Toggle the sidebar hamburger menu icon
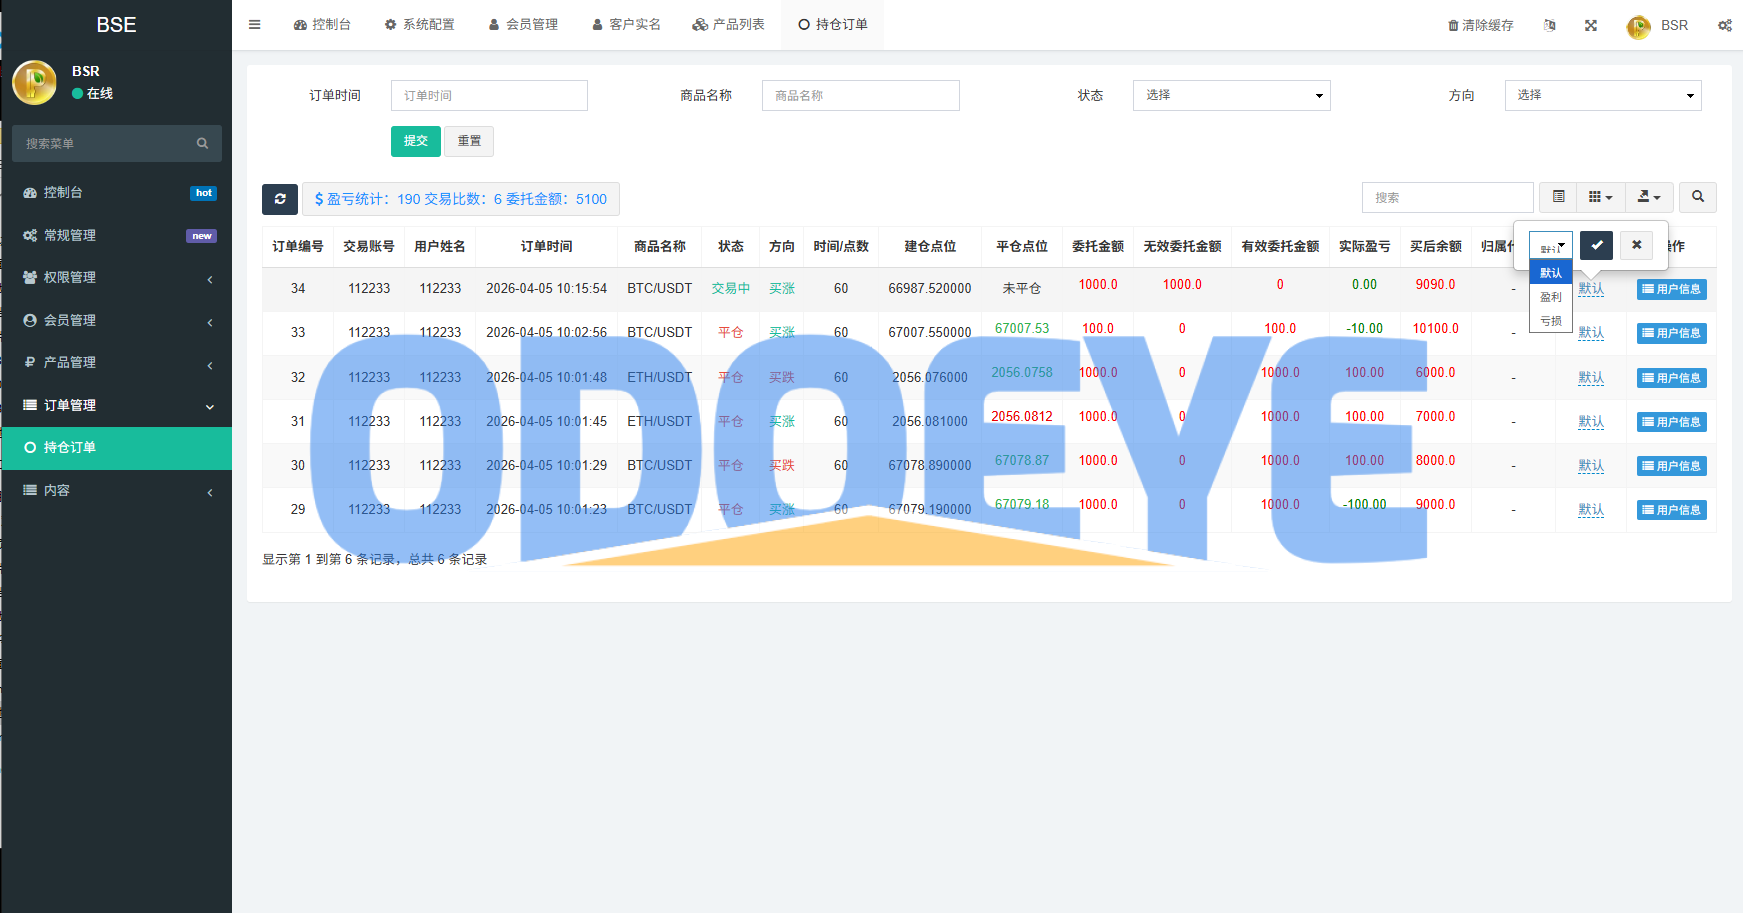1743x913 pixels. [254, 25]
